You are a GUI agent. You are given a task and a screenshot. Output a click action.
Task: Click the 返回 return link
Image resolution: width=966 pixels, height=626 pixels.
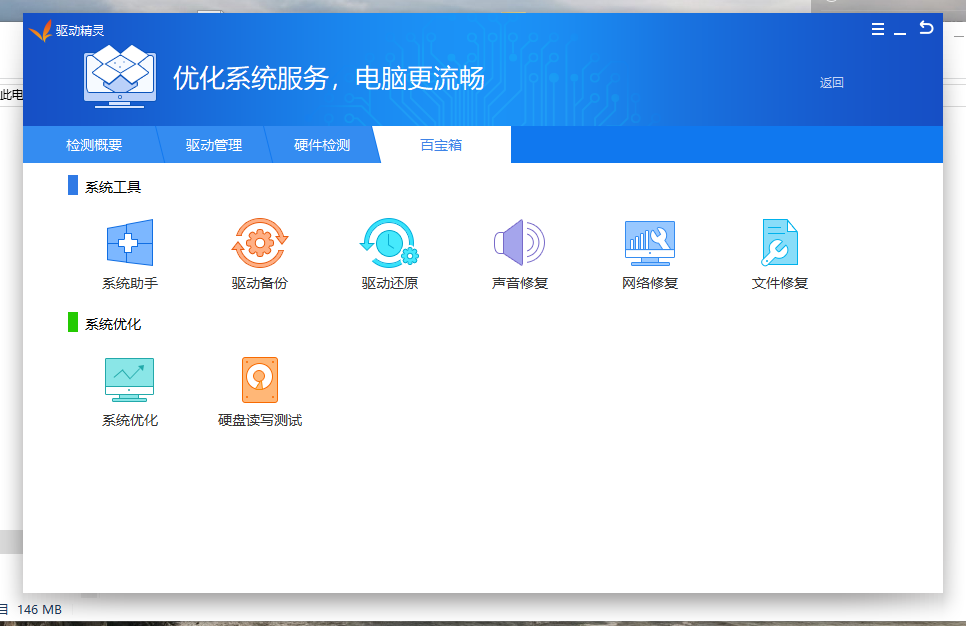click(833, 82)
